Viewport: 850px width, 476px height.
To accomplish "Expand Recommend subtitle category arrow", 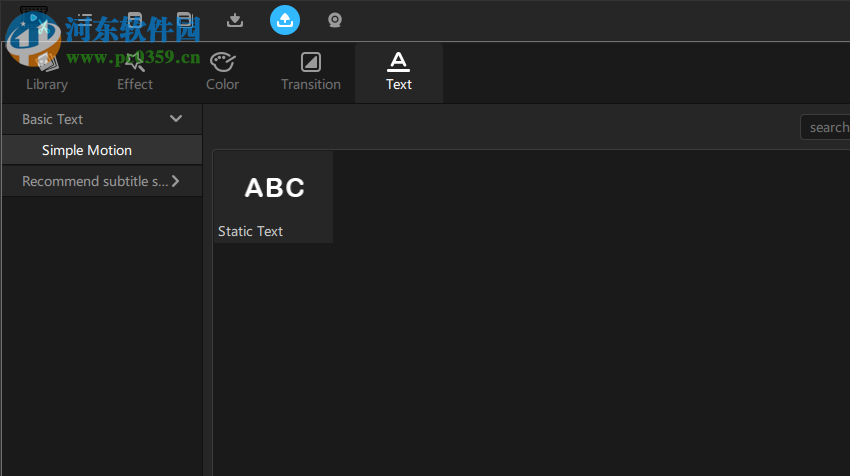I will [176, 181].
